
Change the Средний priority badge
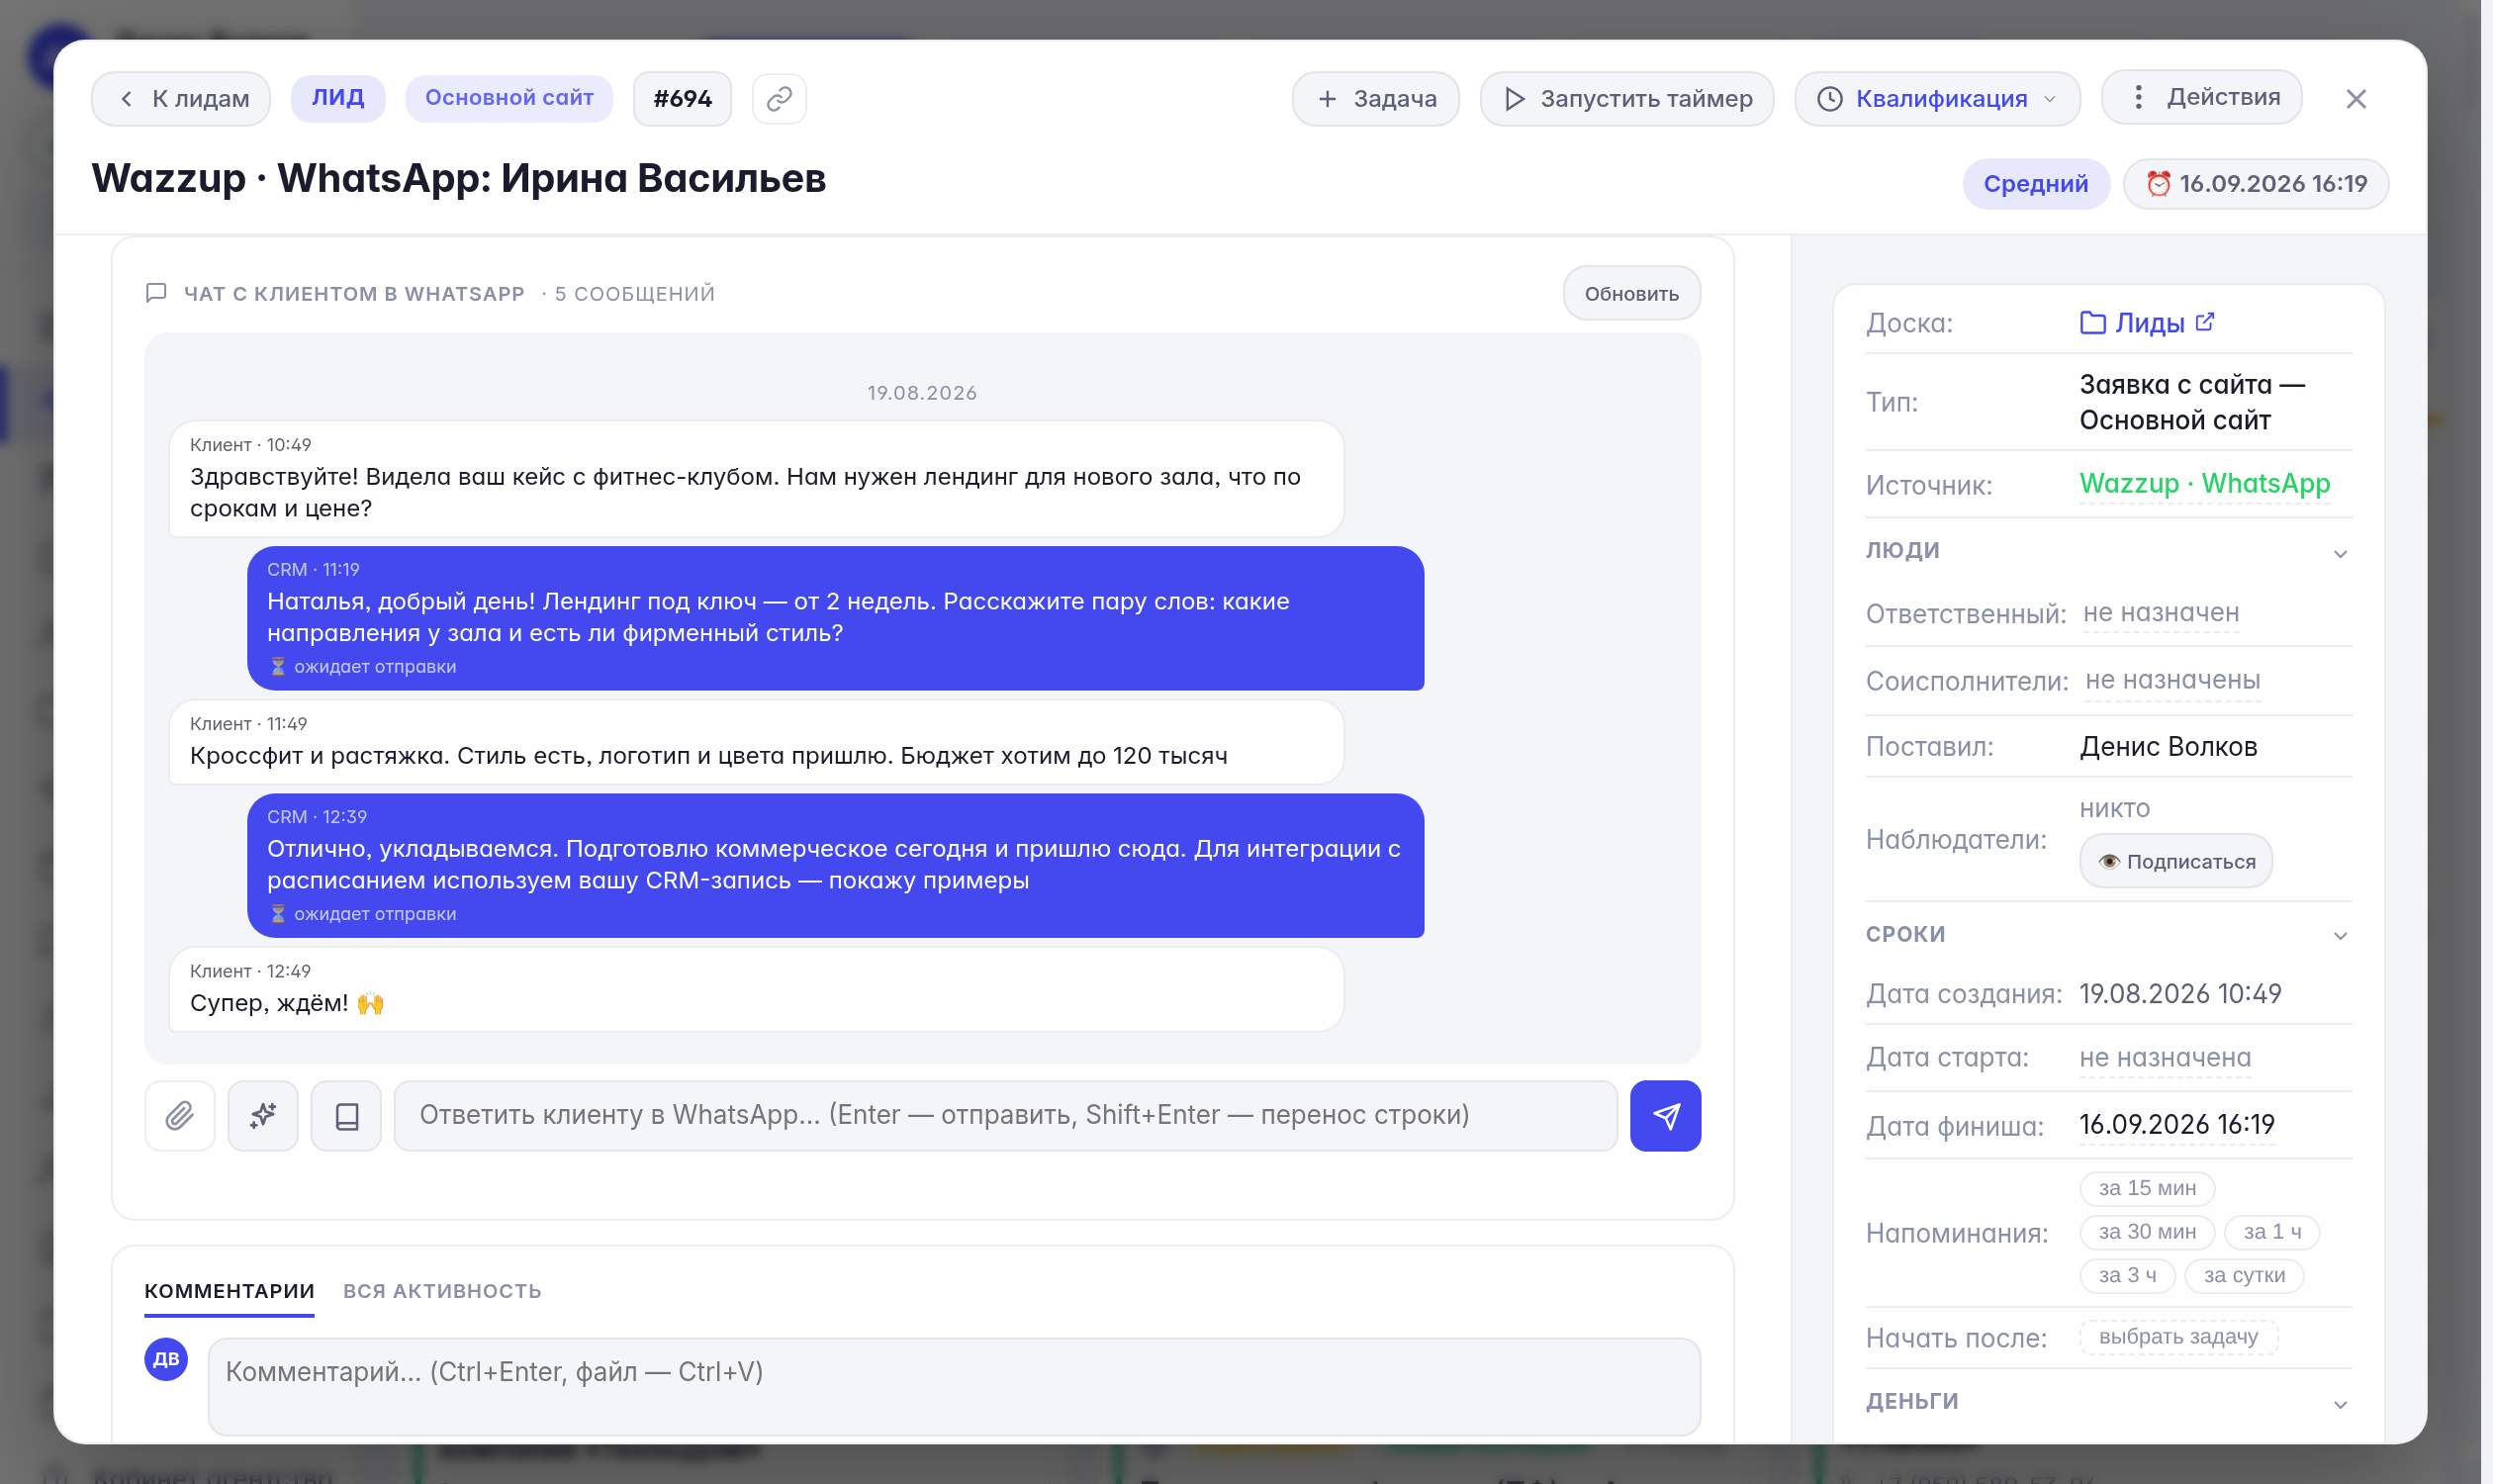tap(2035, 183)
